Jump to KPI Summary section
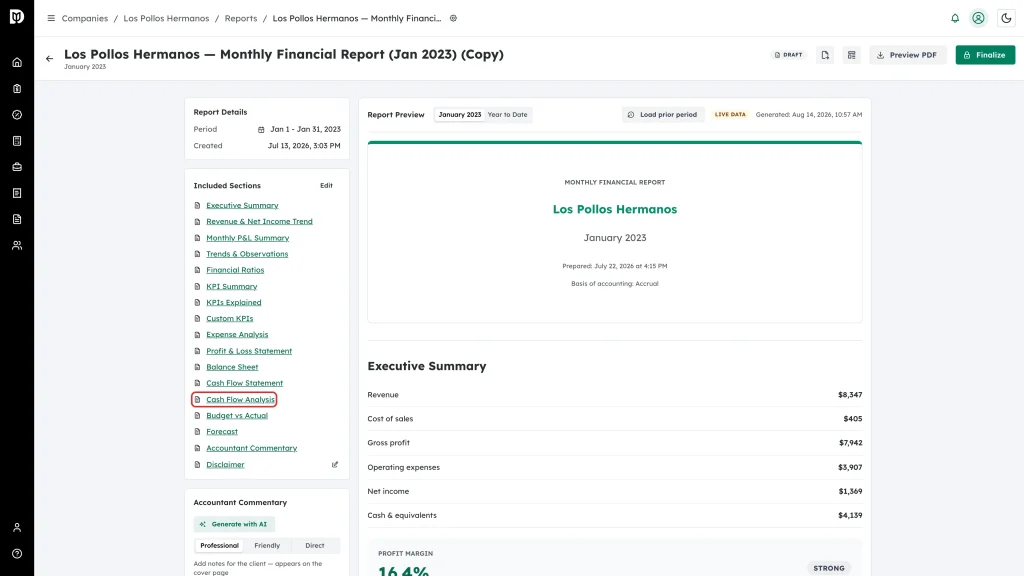Image resolution: width=1024 pixels, height=576 pixels. pyautogui.click(x=232, y=286)
